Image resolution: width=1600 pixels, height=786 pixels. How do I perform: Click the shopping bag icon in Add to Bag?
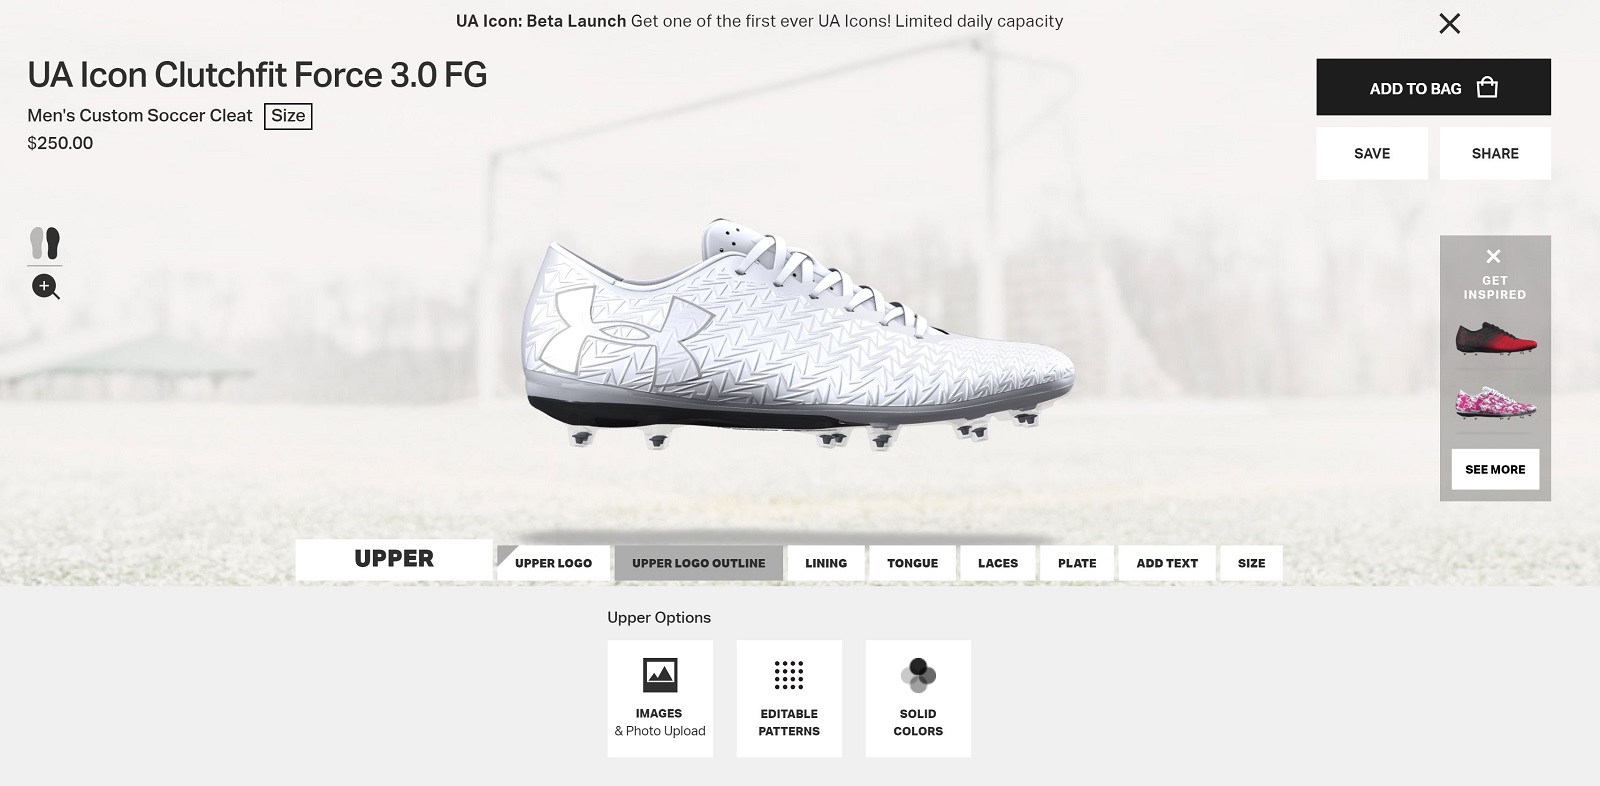click(x=1487, y=88)
